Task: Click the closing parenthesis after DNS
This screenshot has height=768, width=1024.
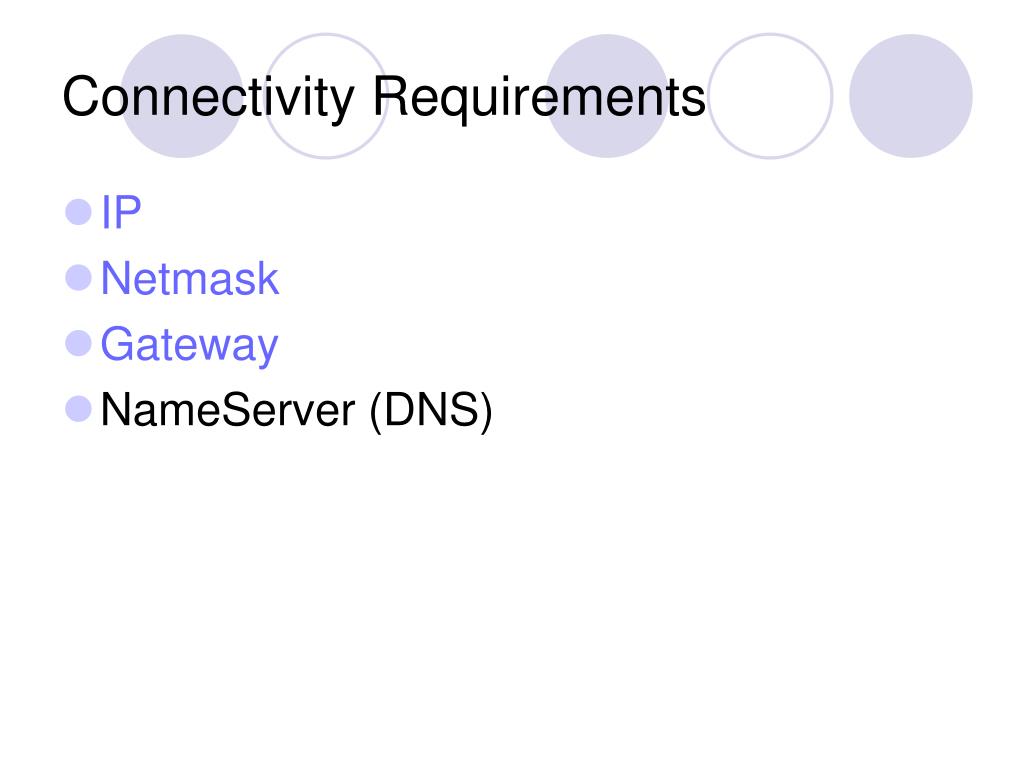Action: (x=487, y=412)
